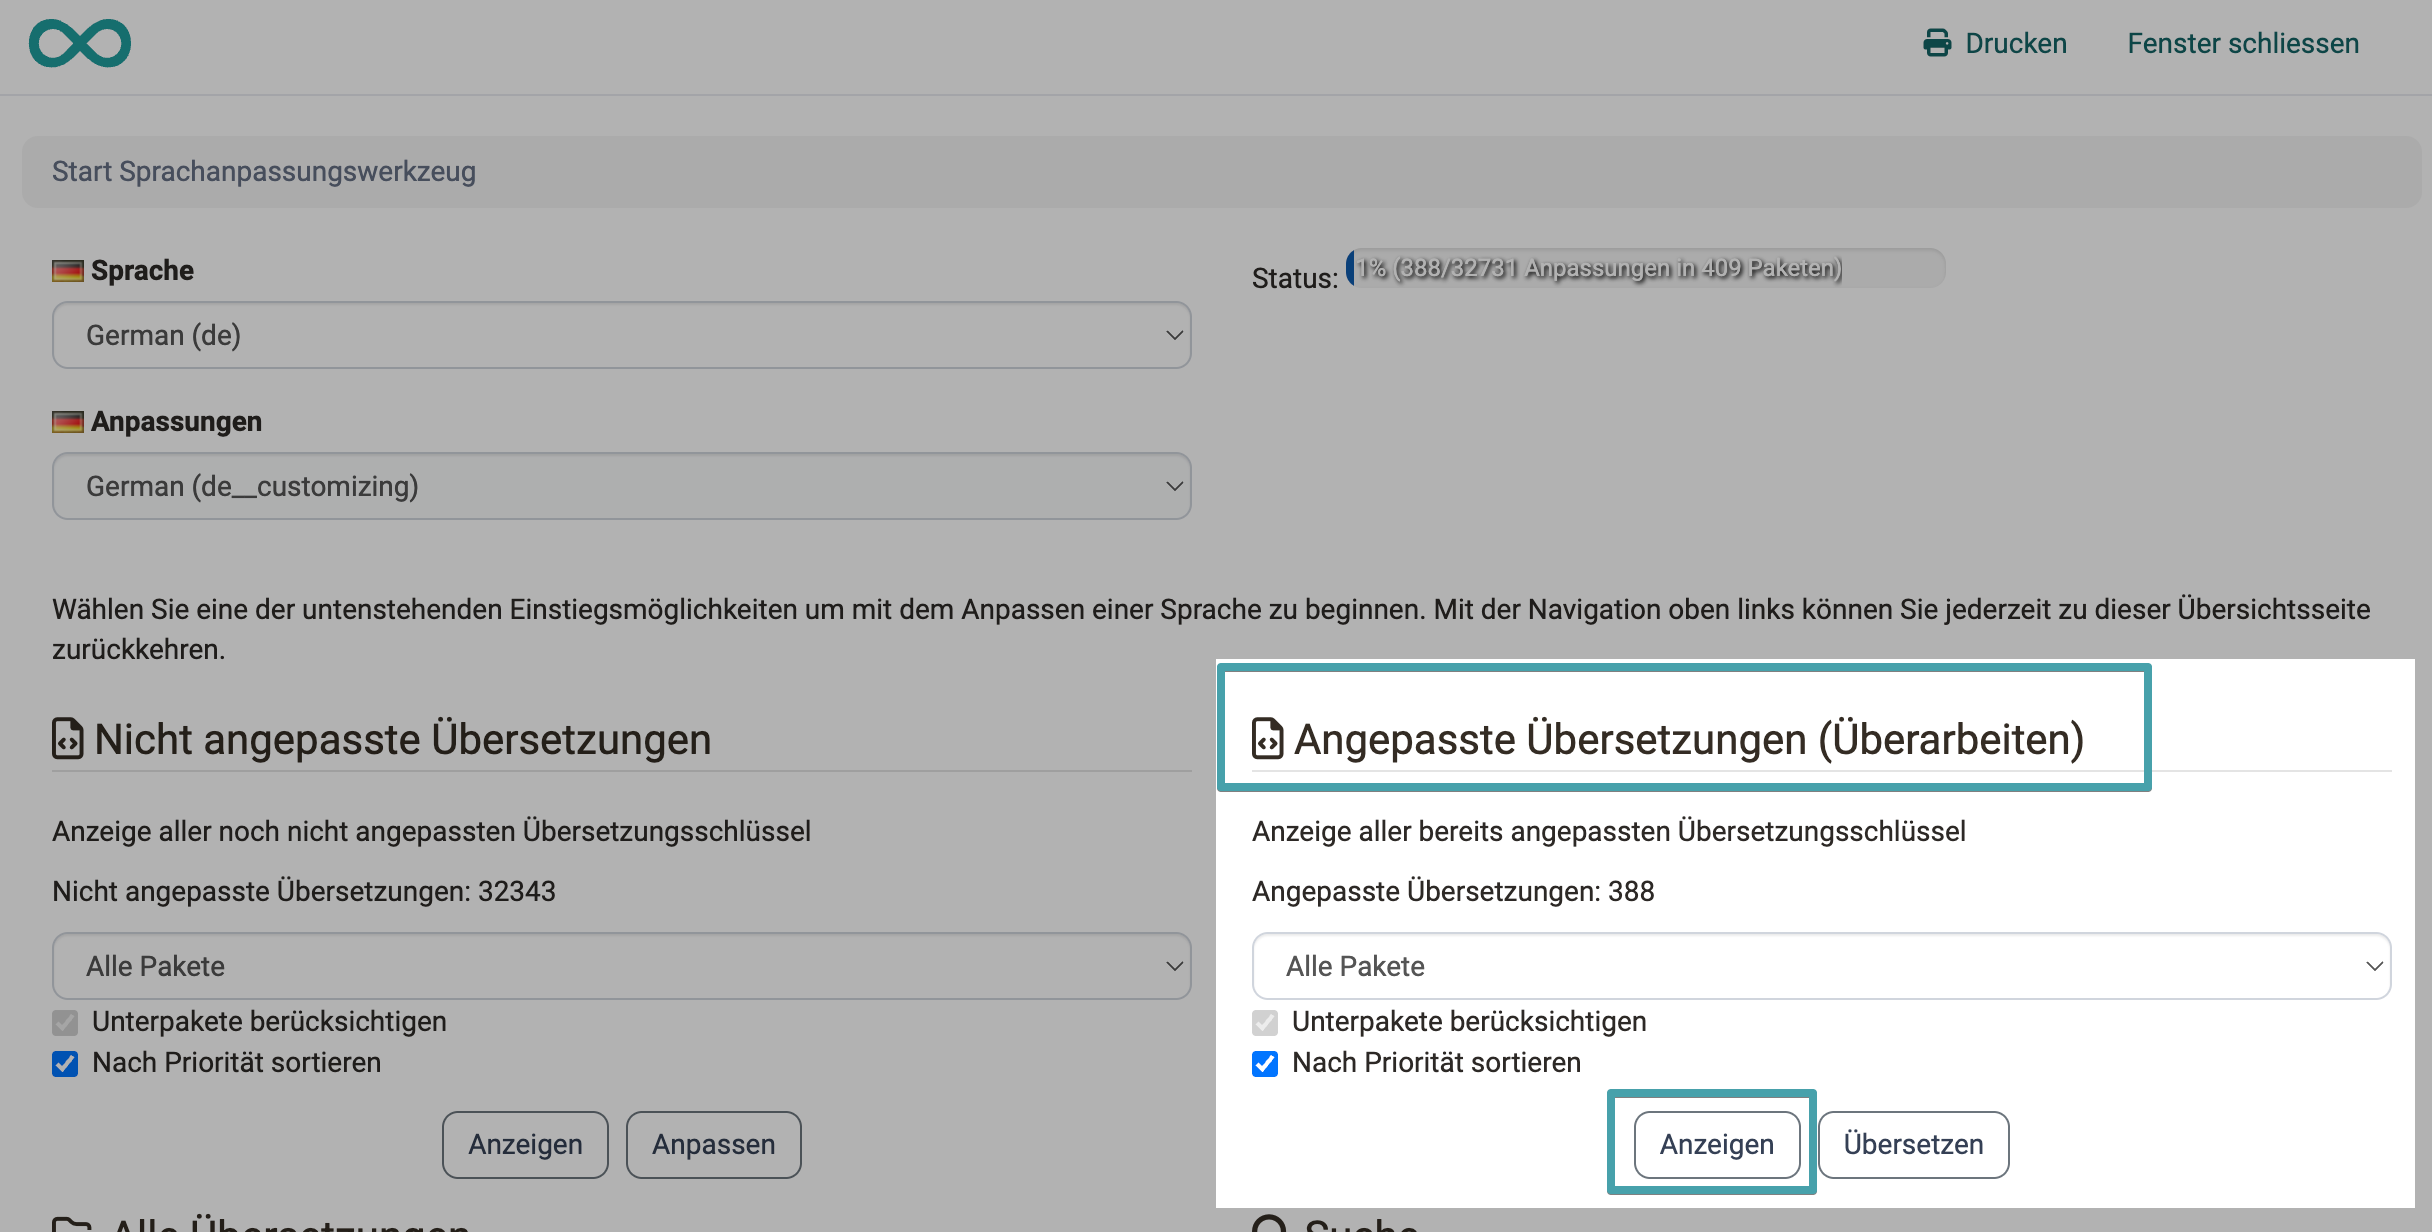This screenshot has width=2432, height=1232.
Task: Expand Alle Pakete dropdown under Angepasste Übersetzungen
Action: click(x=1821, y=966)
